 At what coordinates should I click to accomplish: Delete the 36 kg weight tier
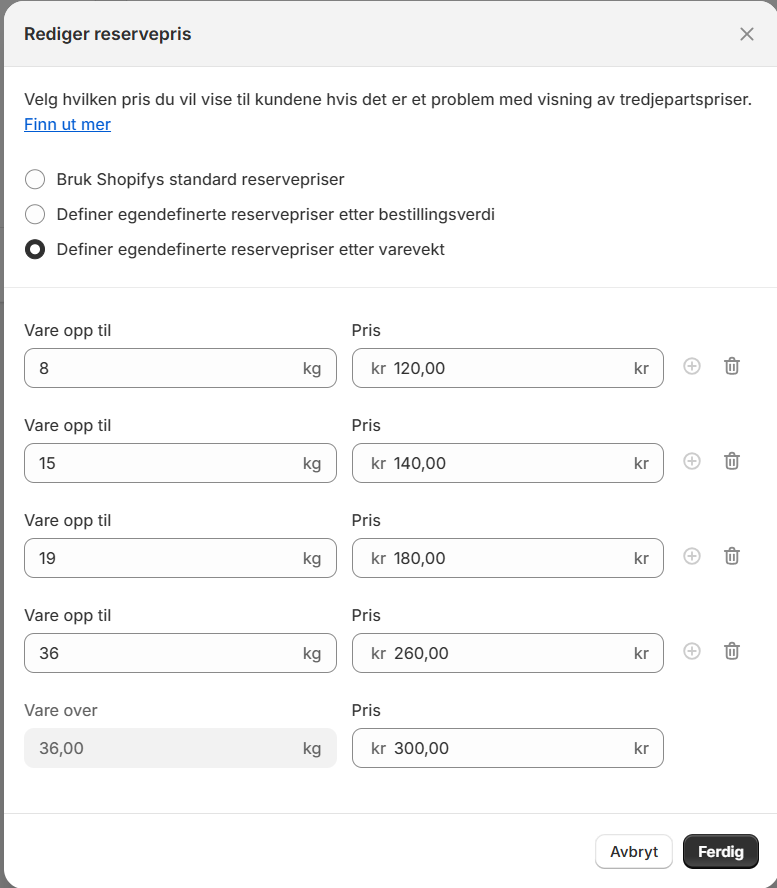point(731,651)
